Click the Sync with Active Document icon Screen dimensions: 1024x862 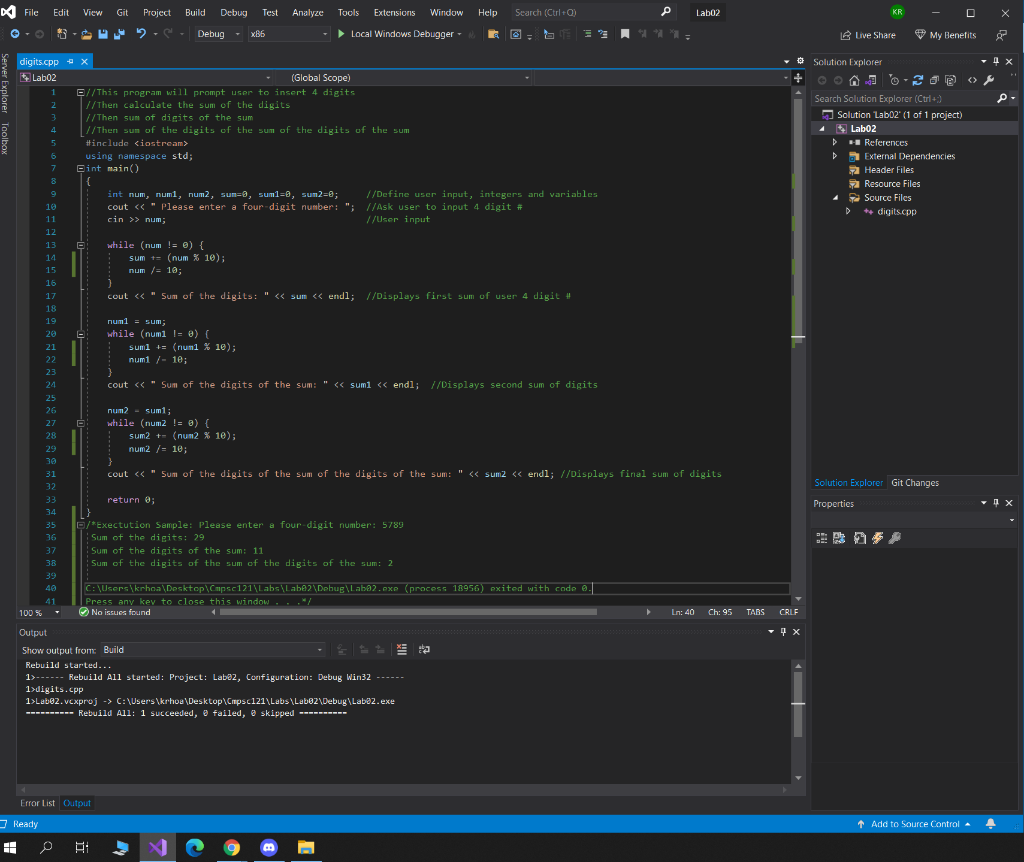click(871, 80)
